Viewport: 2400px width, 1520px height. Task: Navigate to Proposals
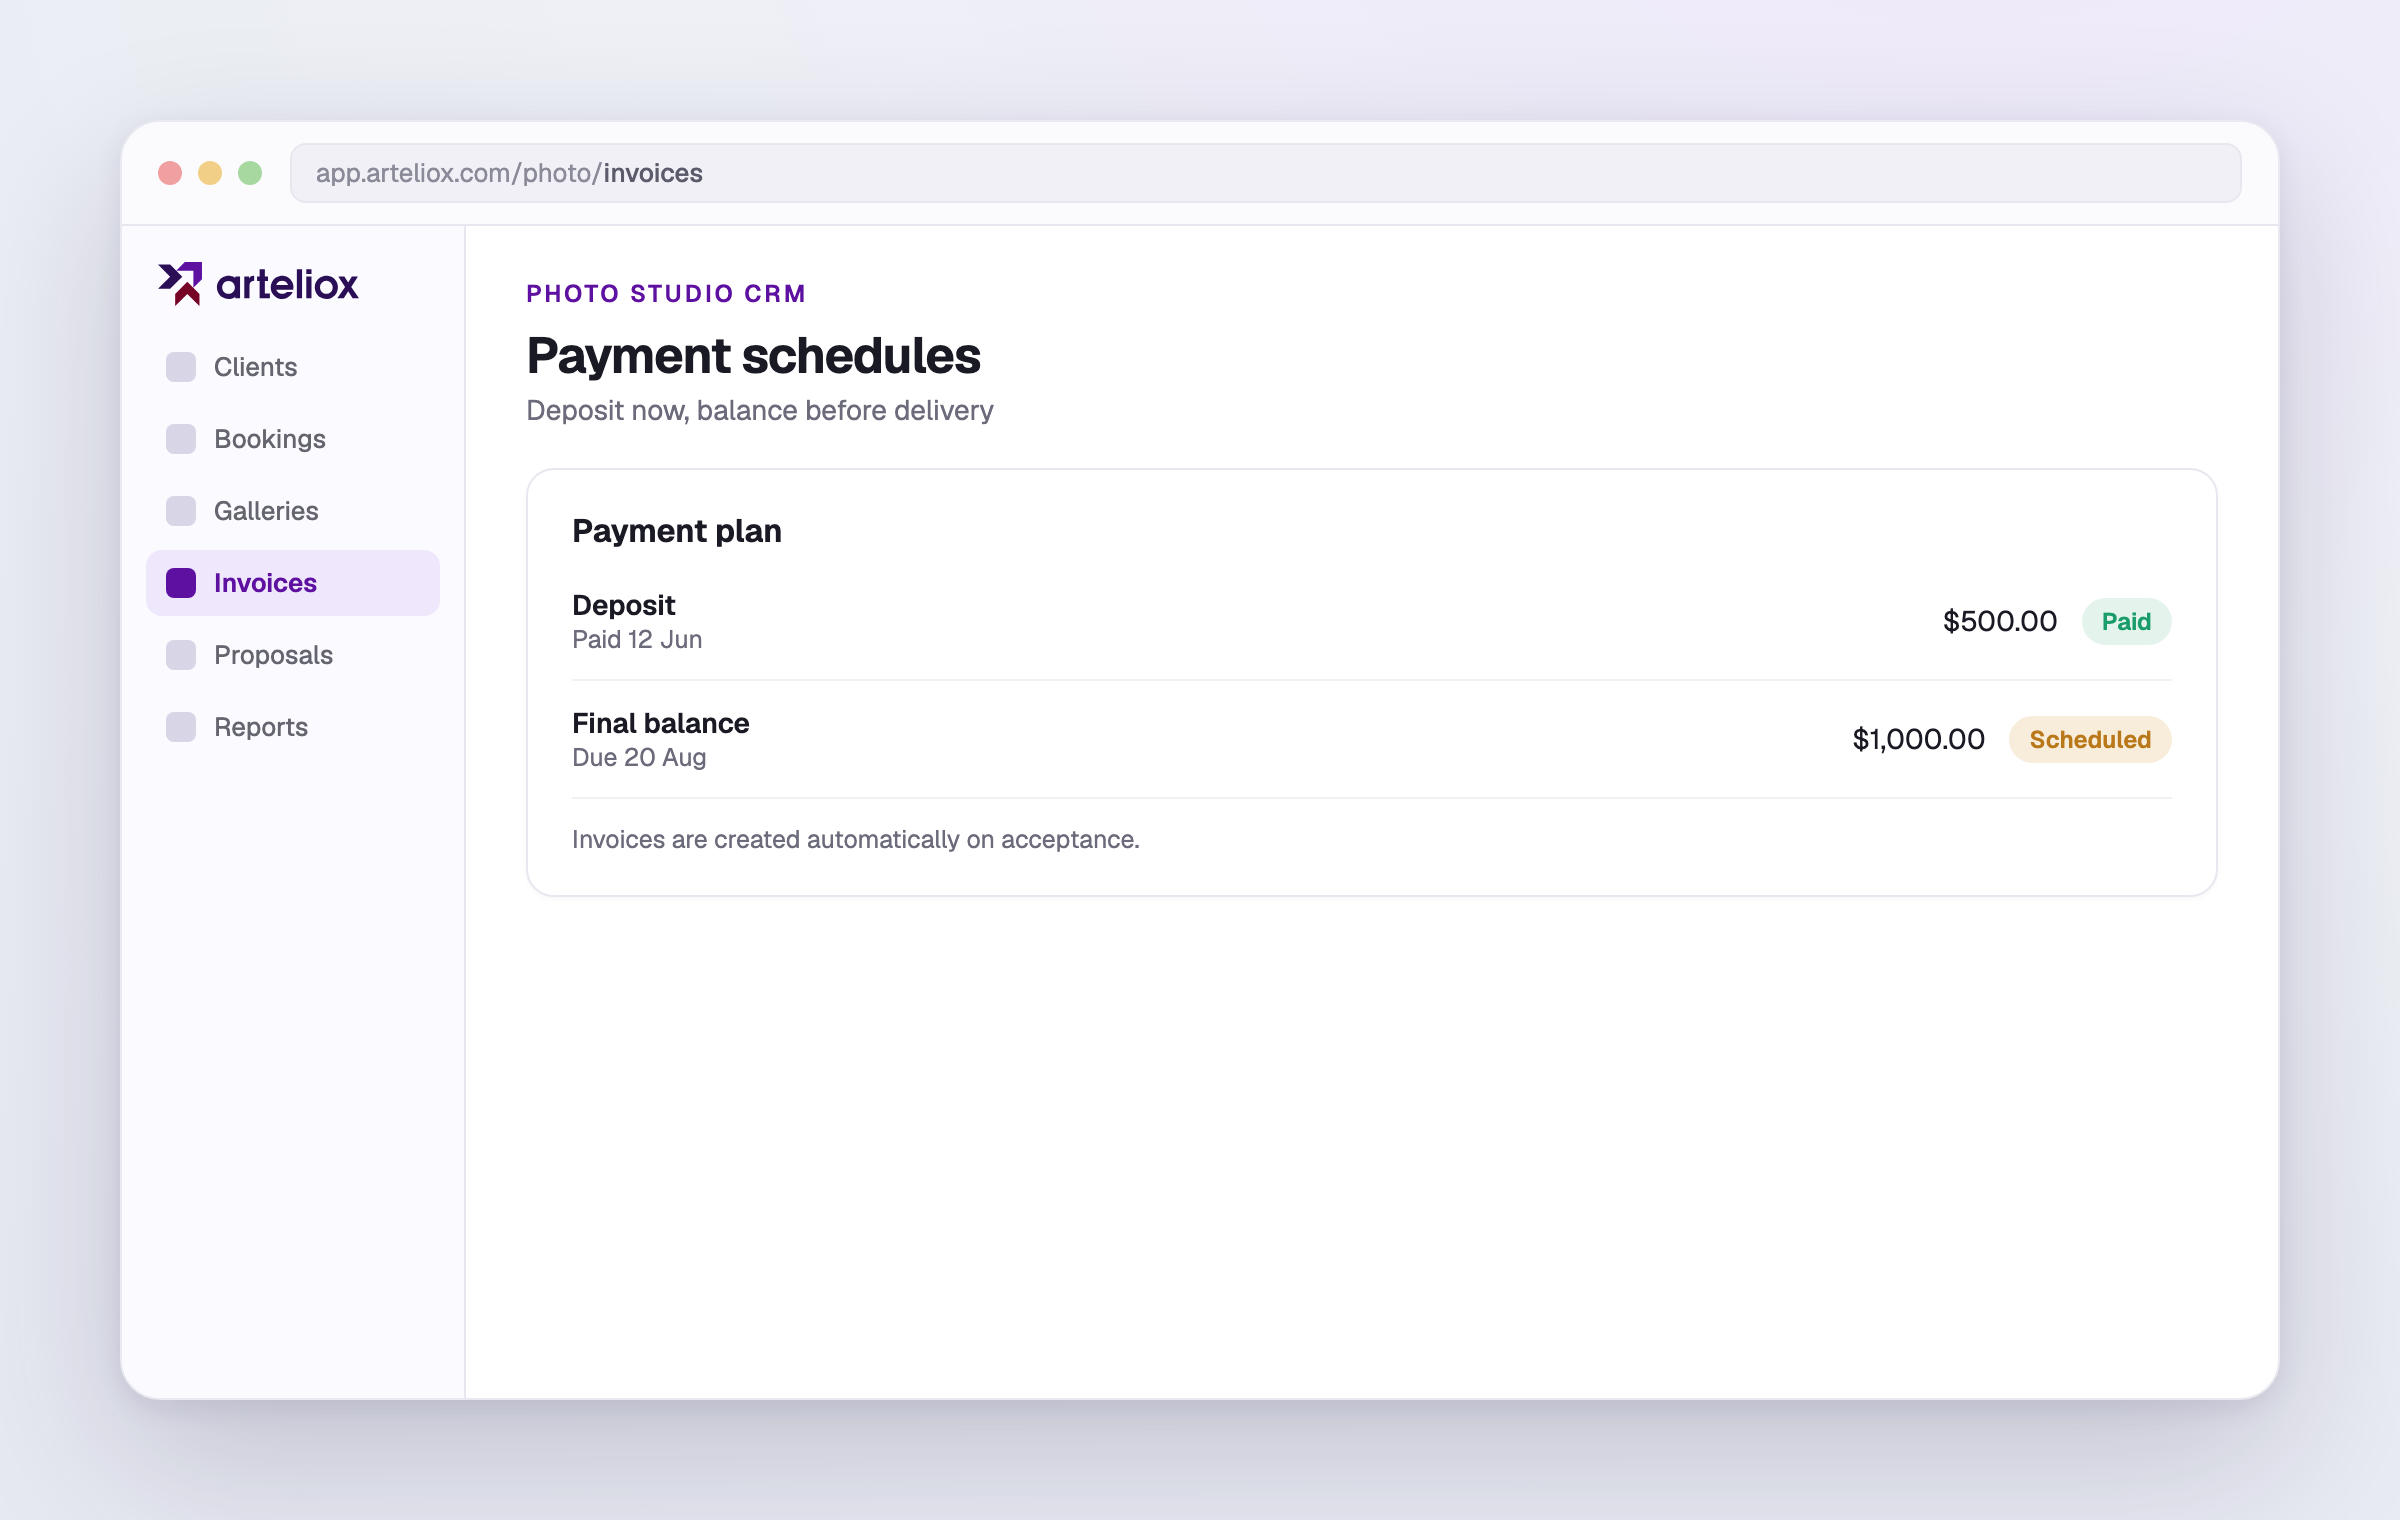(x=293, y=655)
